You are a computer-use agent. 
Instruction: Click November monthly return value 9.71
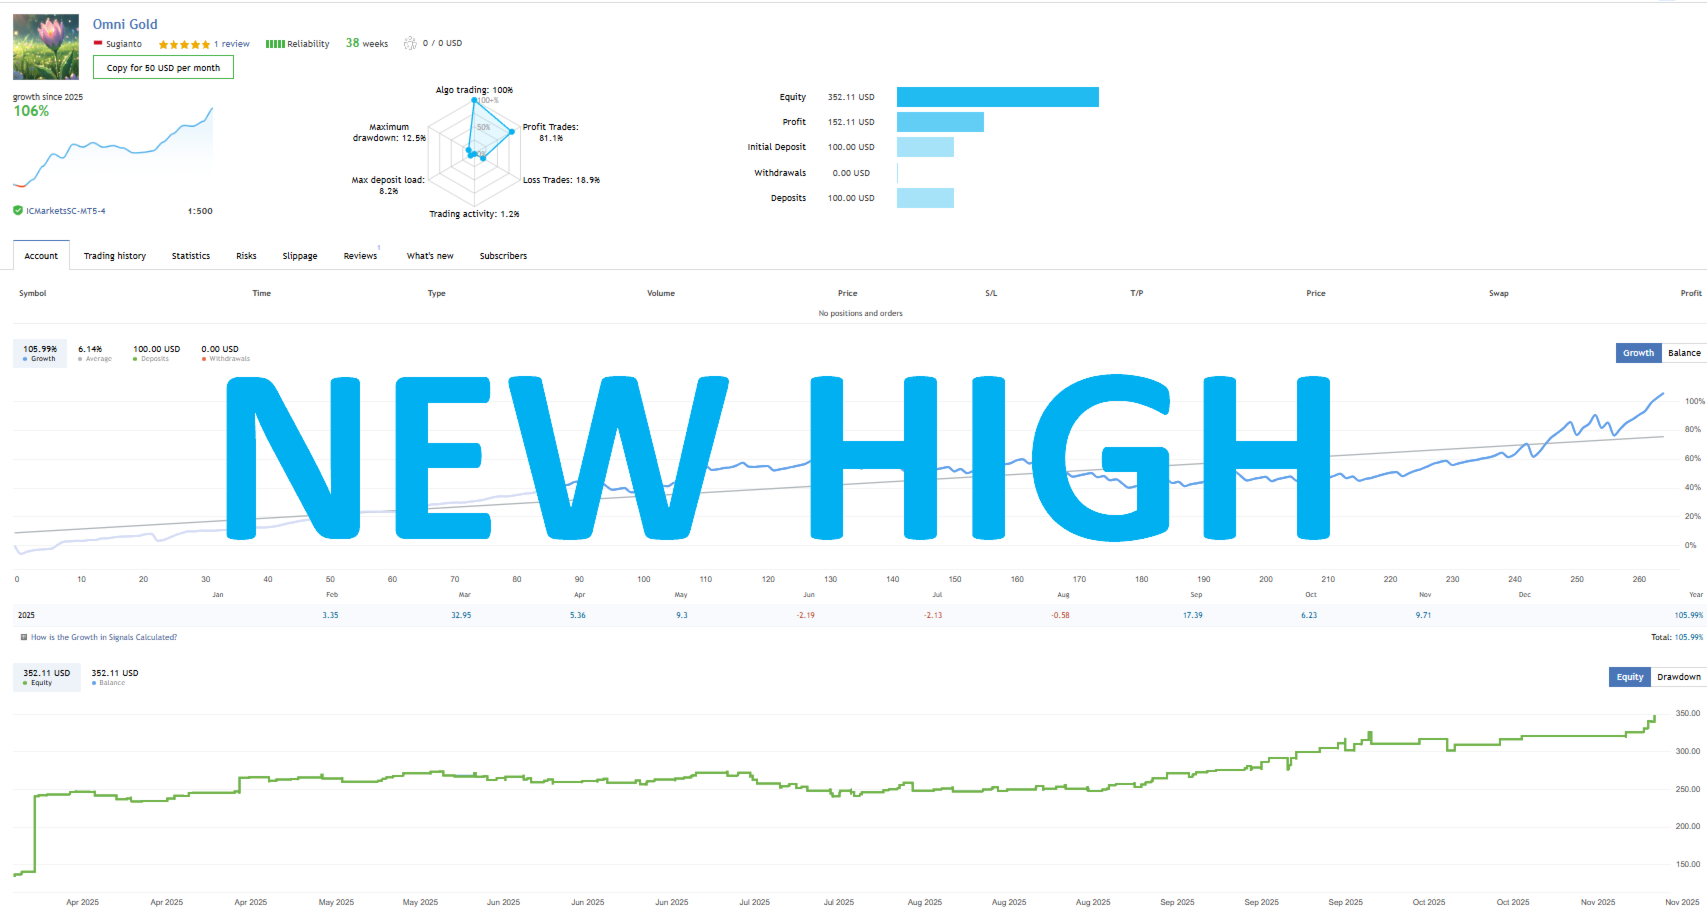tap(1423, 615)
